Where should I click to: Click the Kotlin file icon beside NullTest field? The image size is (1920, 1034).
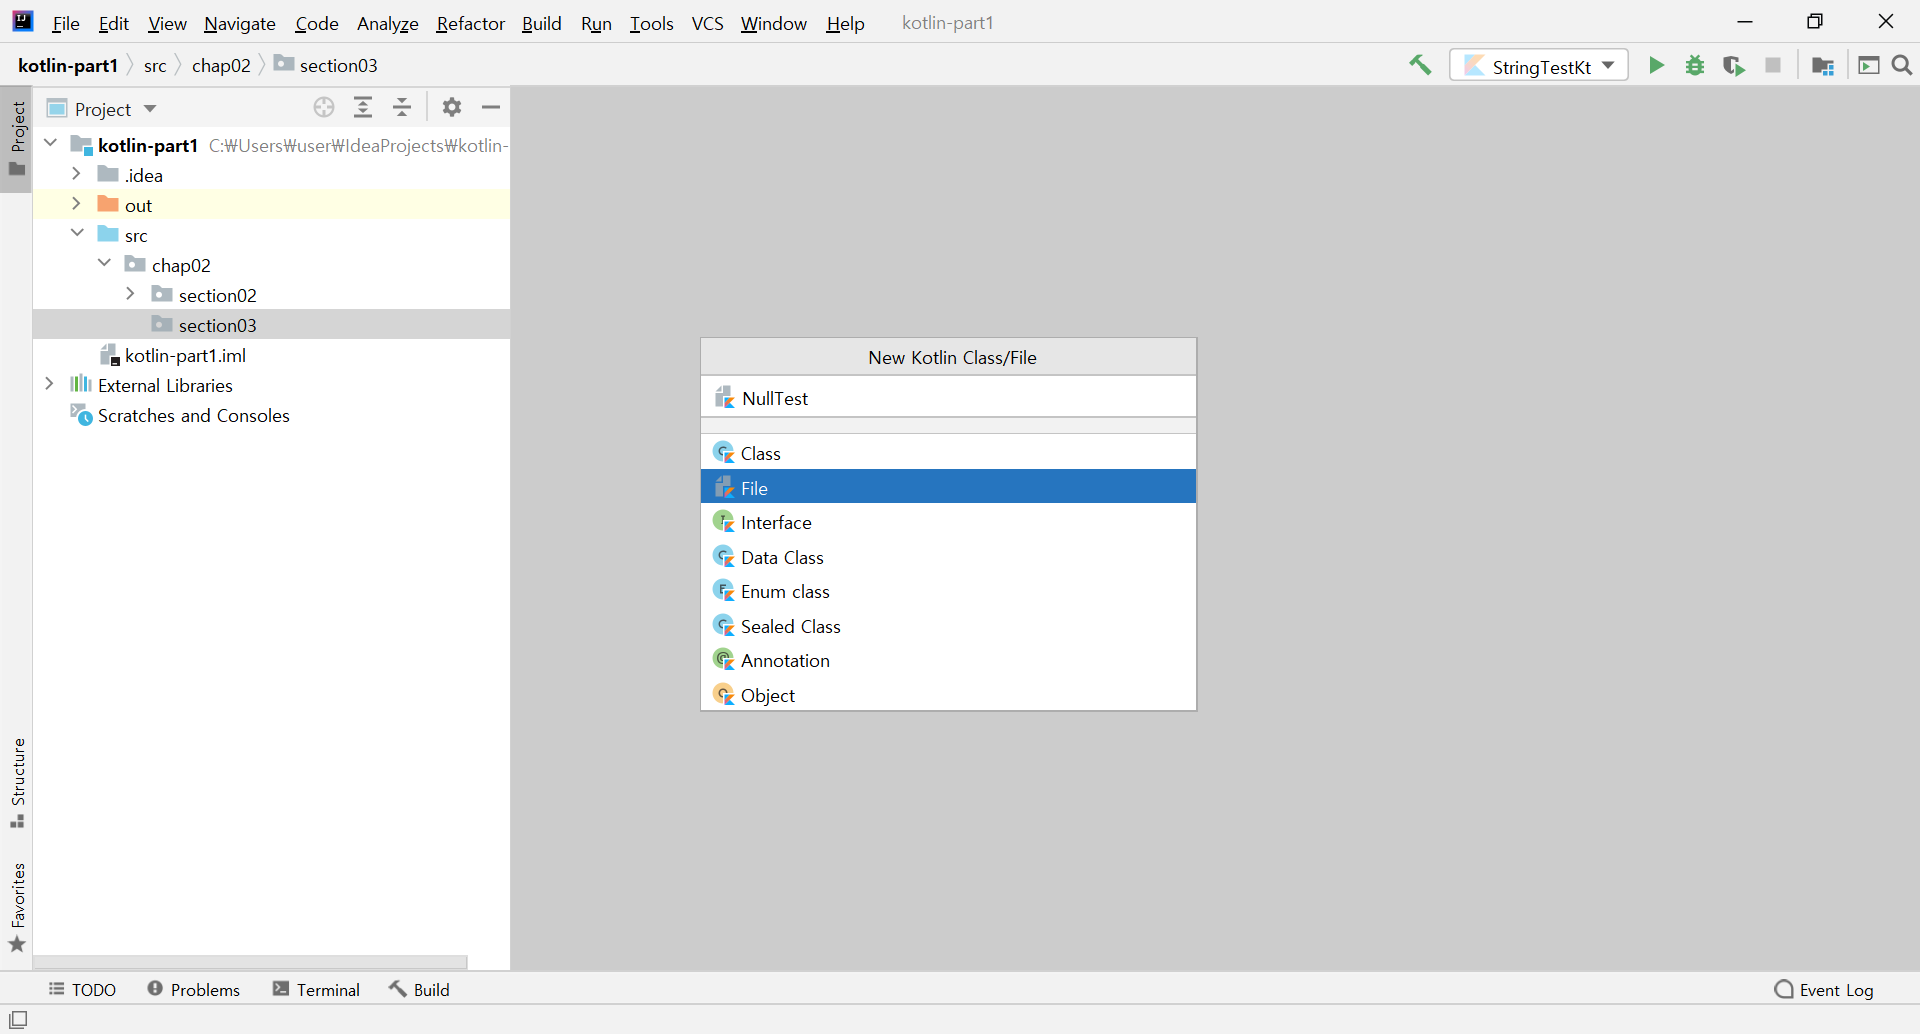coord(725,398)
